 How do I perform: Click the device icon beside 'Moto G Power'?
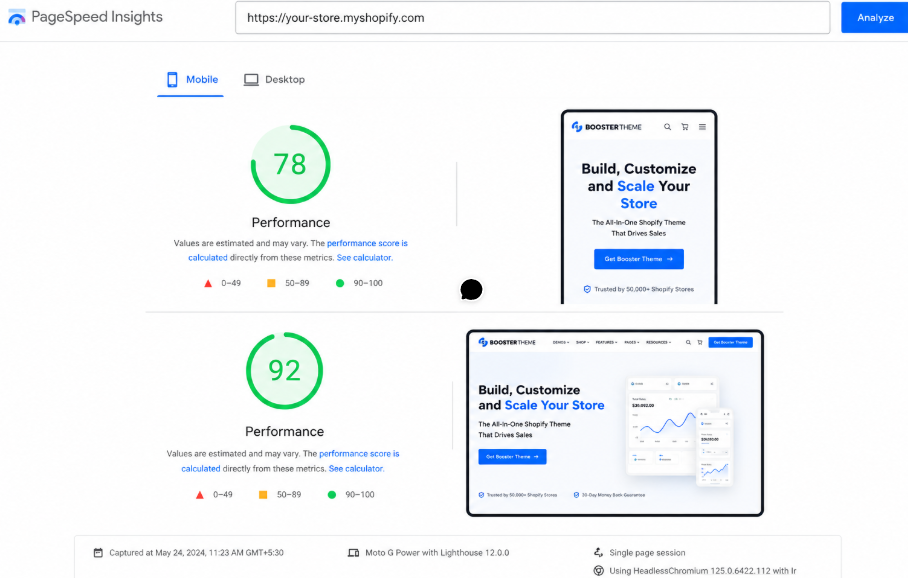tap(353, 553)
